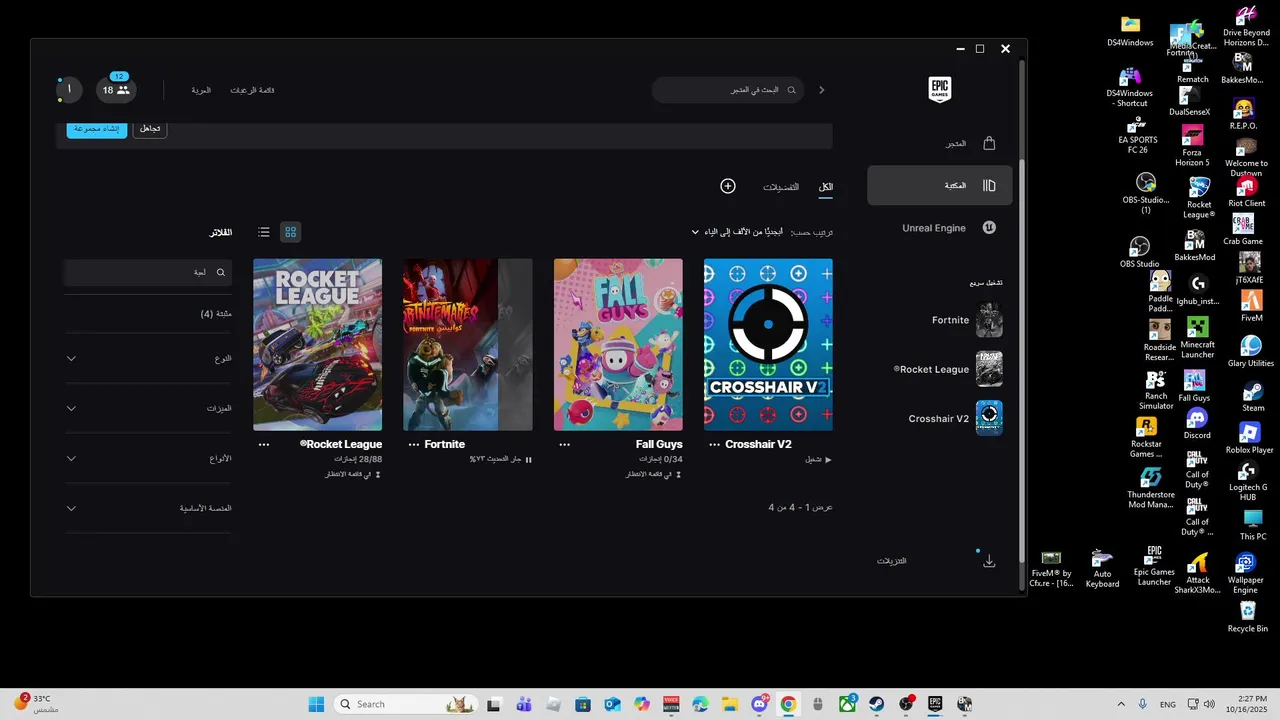Open the Riot Client desktop shortcut
This screenshot has height=720, width=1280.
pos(1246,192)
